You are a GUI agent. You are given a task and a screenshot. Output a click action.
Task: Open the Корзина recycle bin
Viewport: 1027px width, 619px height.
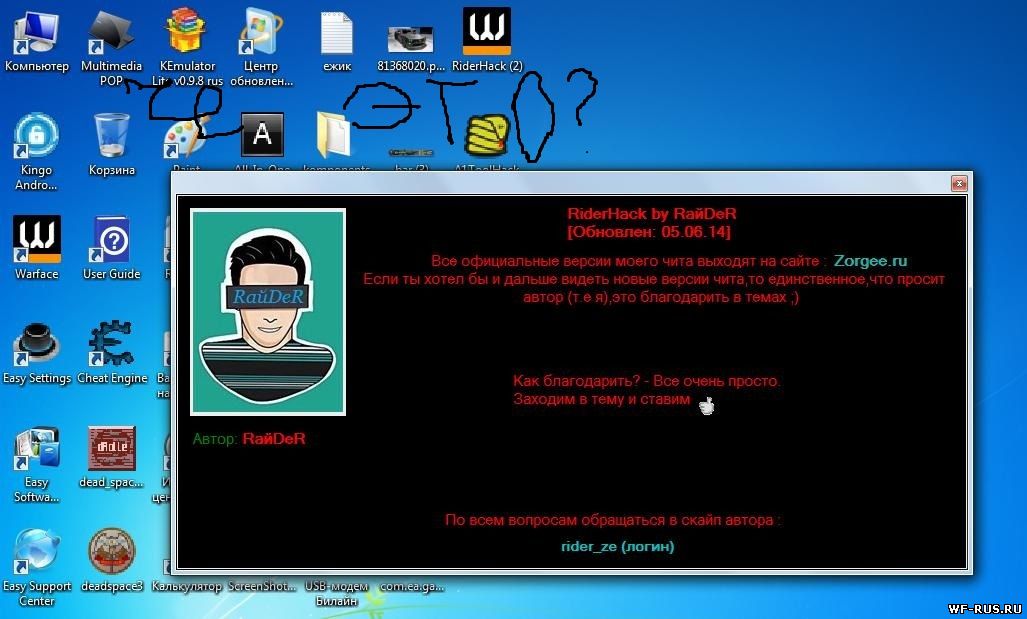pos(111,137)
